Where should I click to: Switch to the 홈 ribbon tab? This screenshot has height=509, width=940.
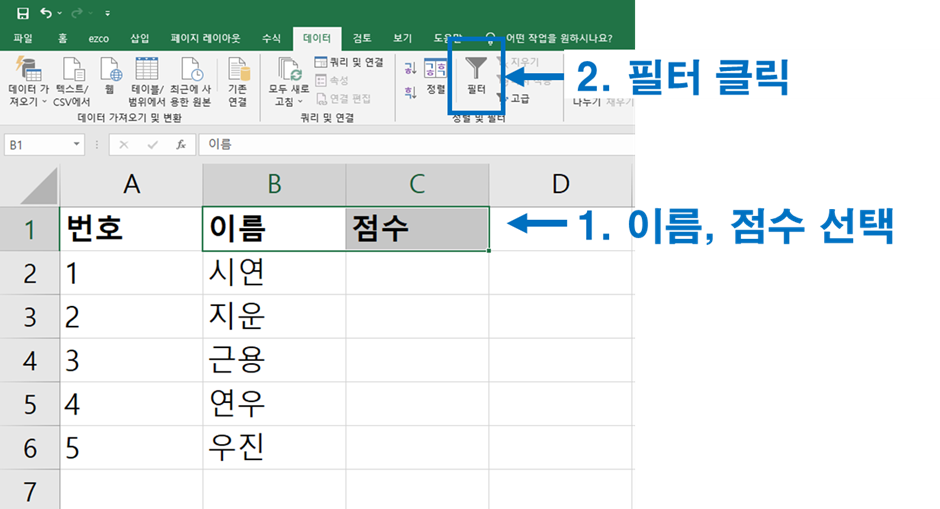(62, 38)
